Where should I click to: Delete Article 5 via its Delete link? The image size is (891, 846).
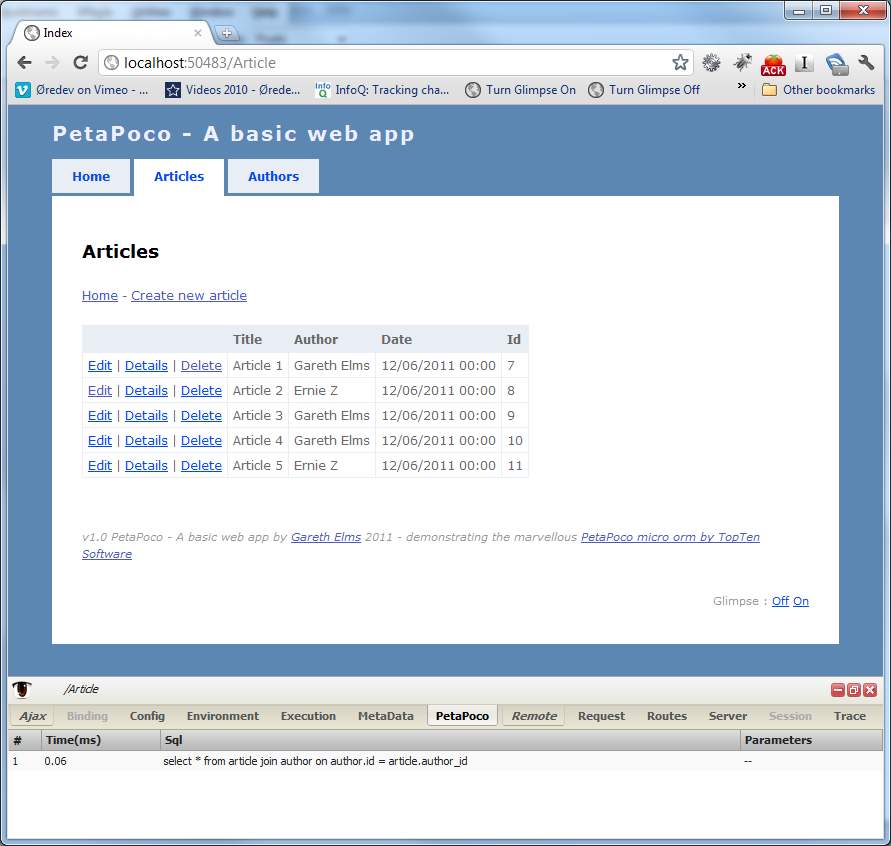(x=201, y=466)
